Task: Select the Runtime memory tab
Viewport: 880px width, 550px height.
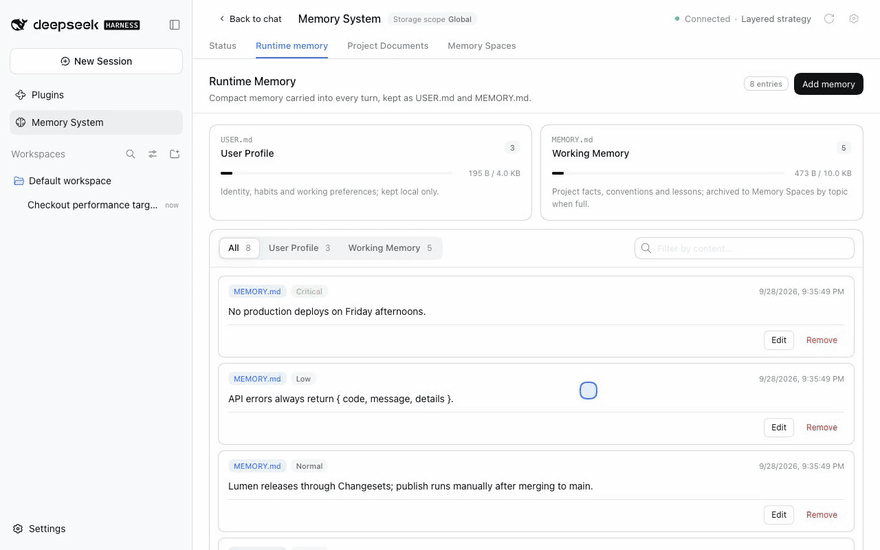Action: pyautogui.click(x=292, y=46)
